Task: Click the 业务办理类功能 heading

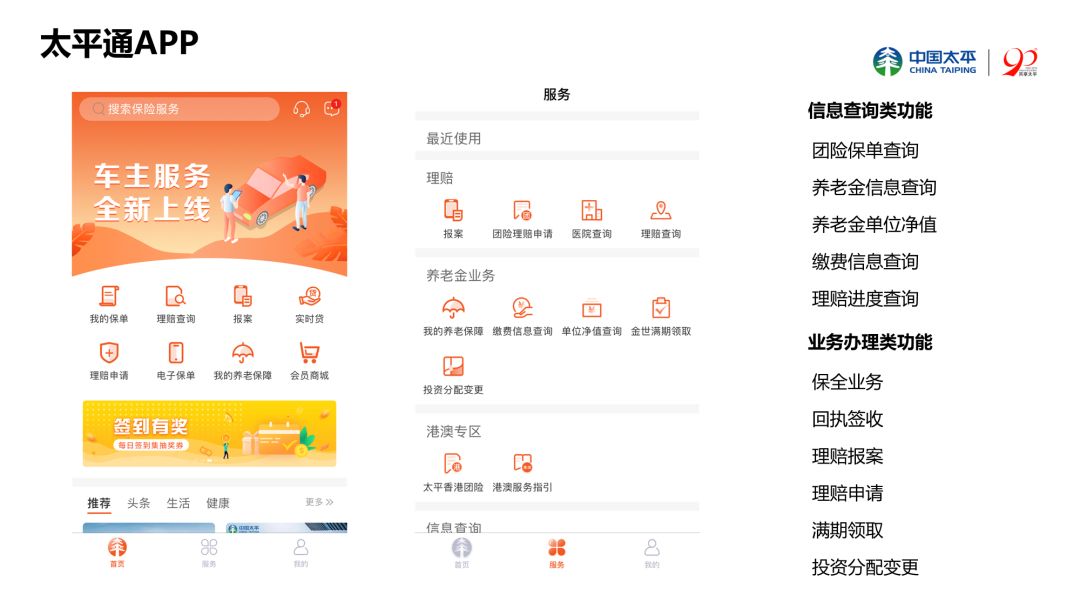Action: 870,342
